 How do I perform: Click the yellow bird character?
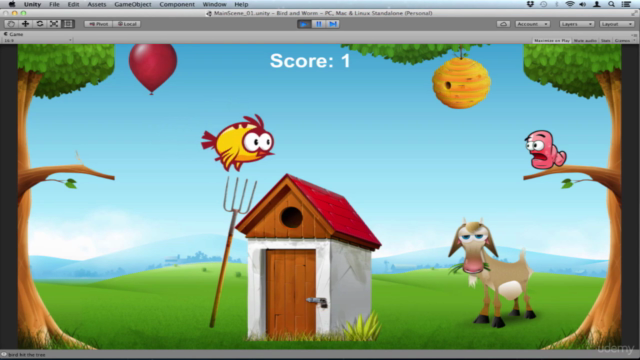point(238,142)
